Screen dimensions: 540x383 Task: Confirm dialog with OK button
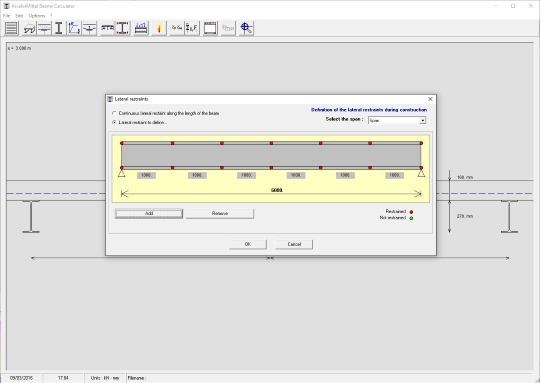(248, 244)
